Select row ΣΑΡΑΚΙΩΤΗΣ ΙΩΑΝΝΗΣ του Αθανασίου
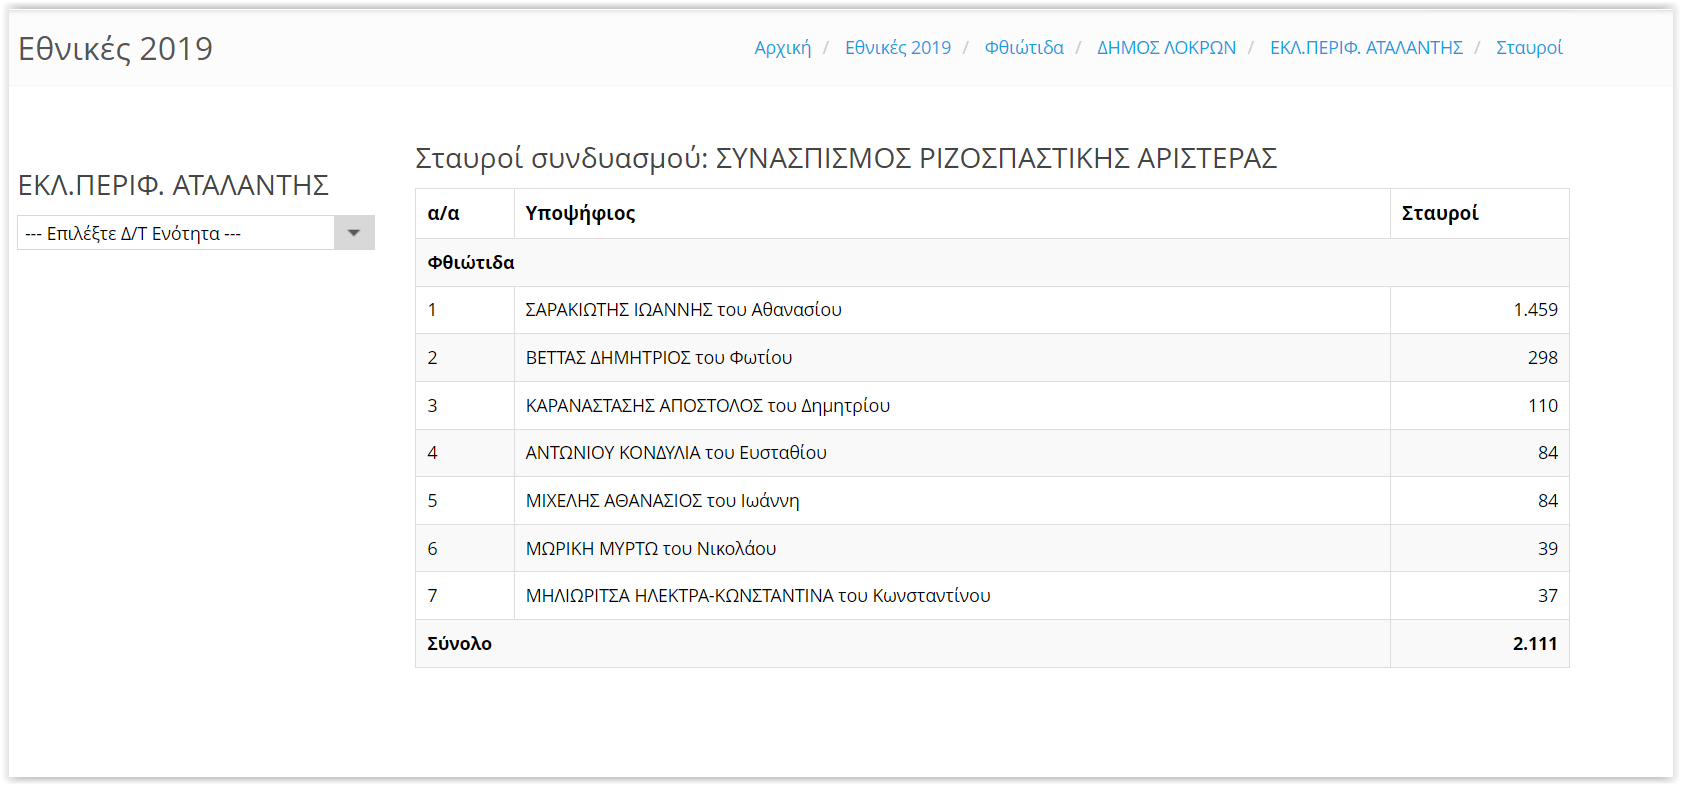Image resolution: width=1681 pixels, height=785 pixels. coord(683,310)
